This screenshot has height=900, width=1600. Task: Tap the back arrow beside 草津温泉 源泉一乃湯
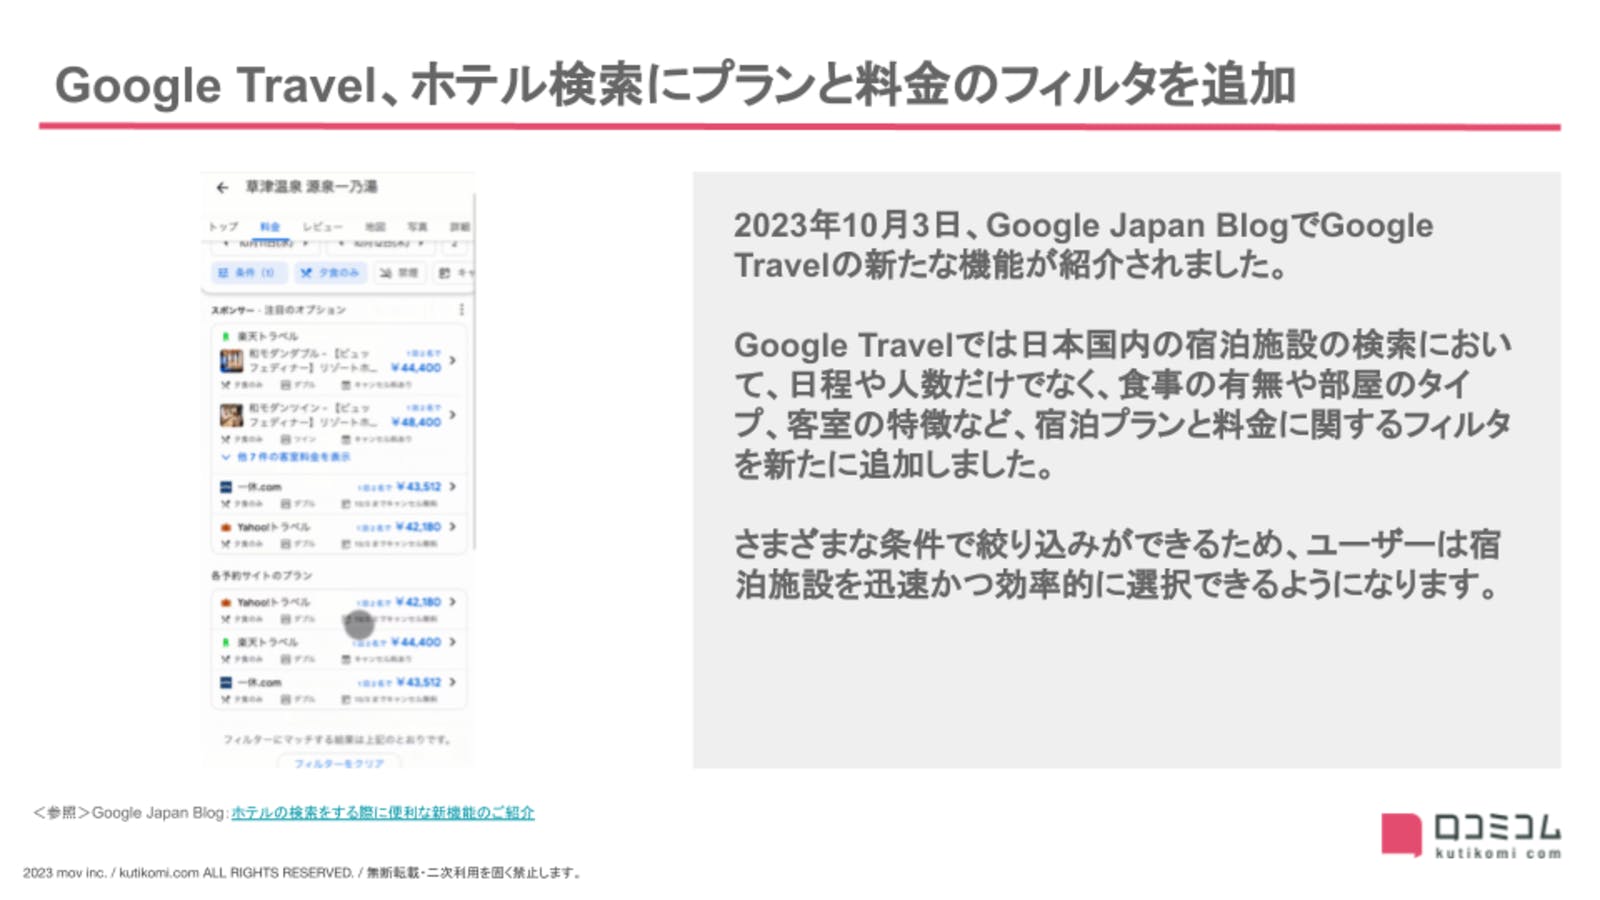(222, 187)
